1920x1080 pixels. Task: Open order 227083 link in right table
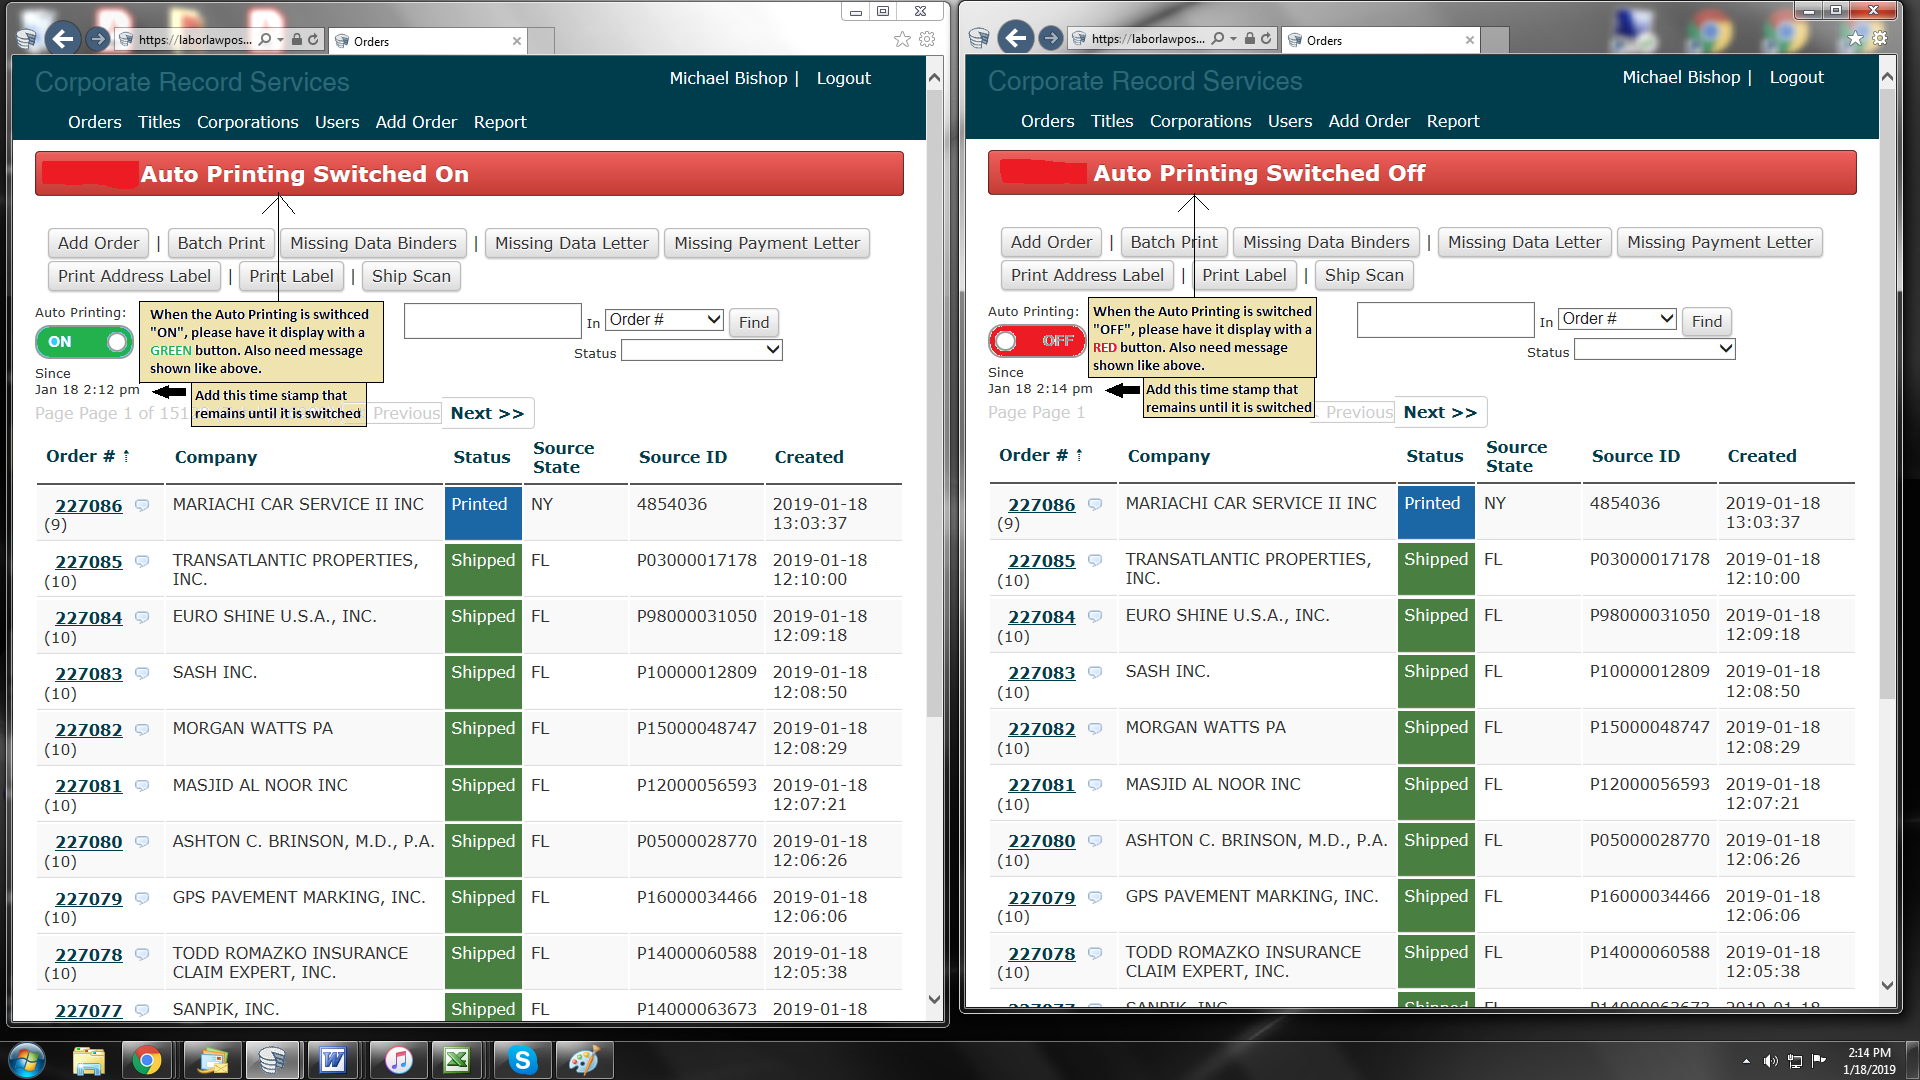pos(1041,673)
